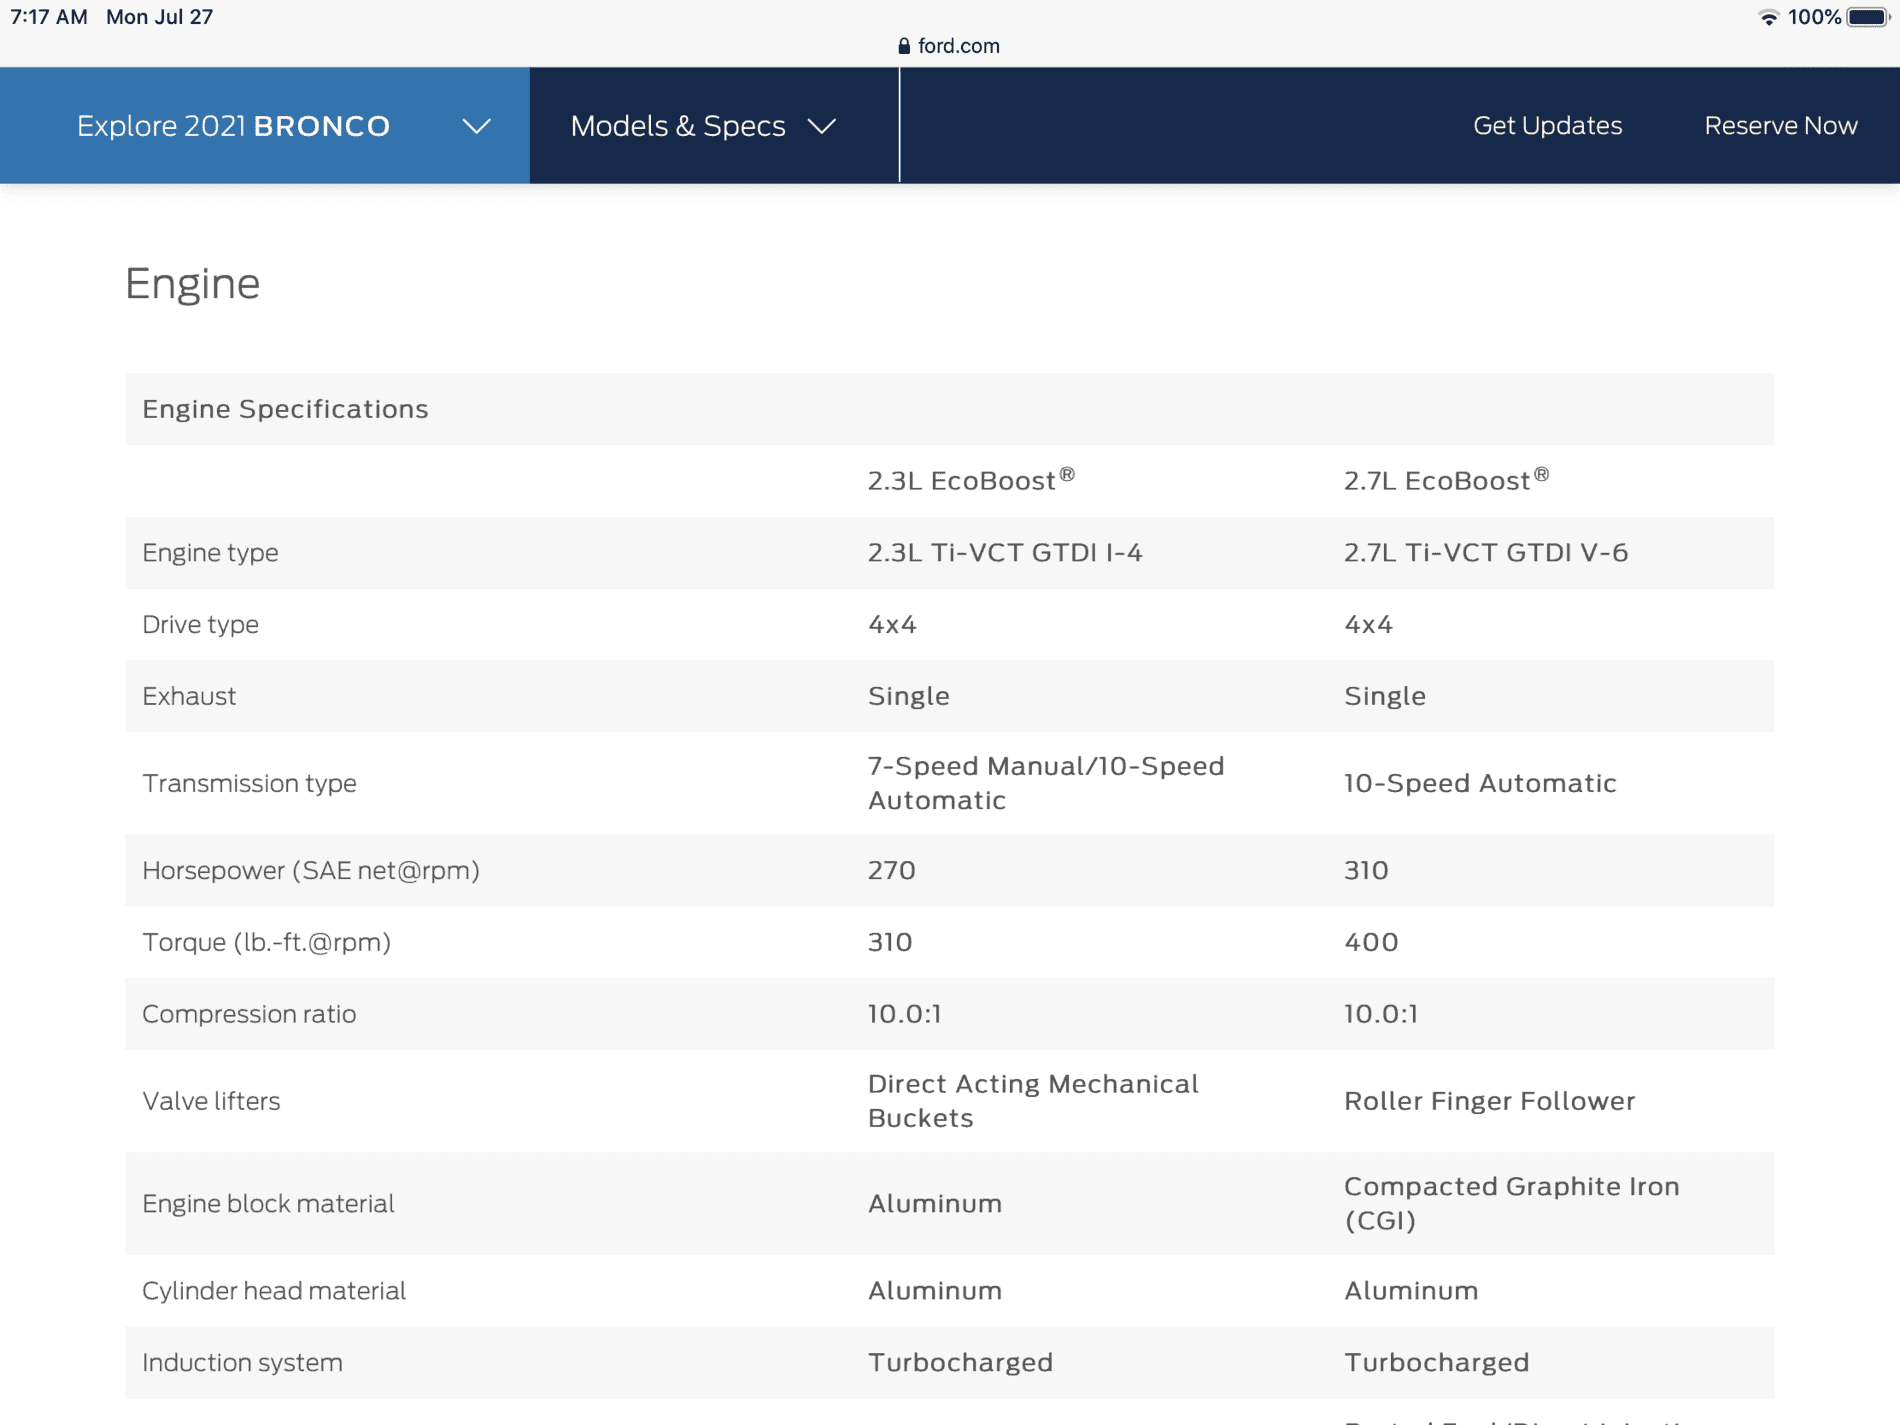Open the Models & Specs dropdown chevron
This screenshot has width=1900, height=1425.
[821, 126]
